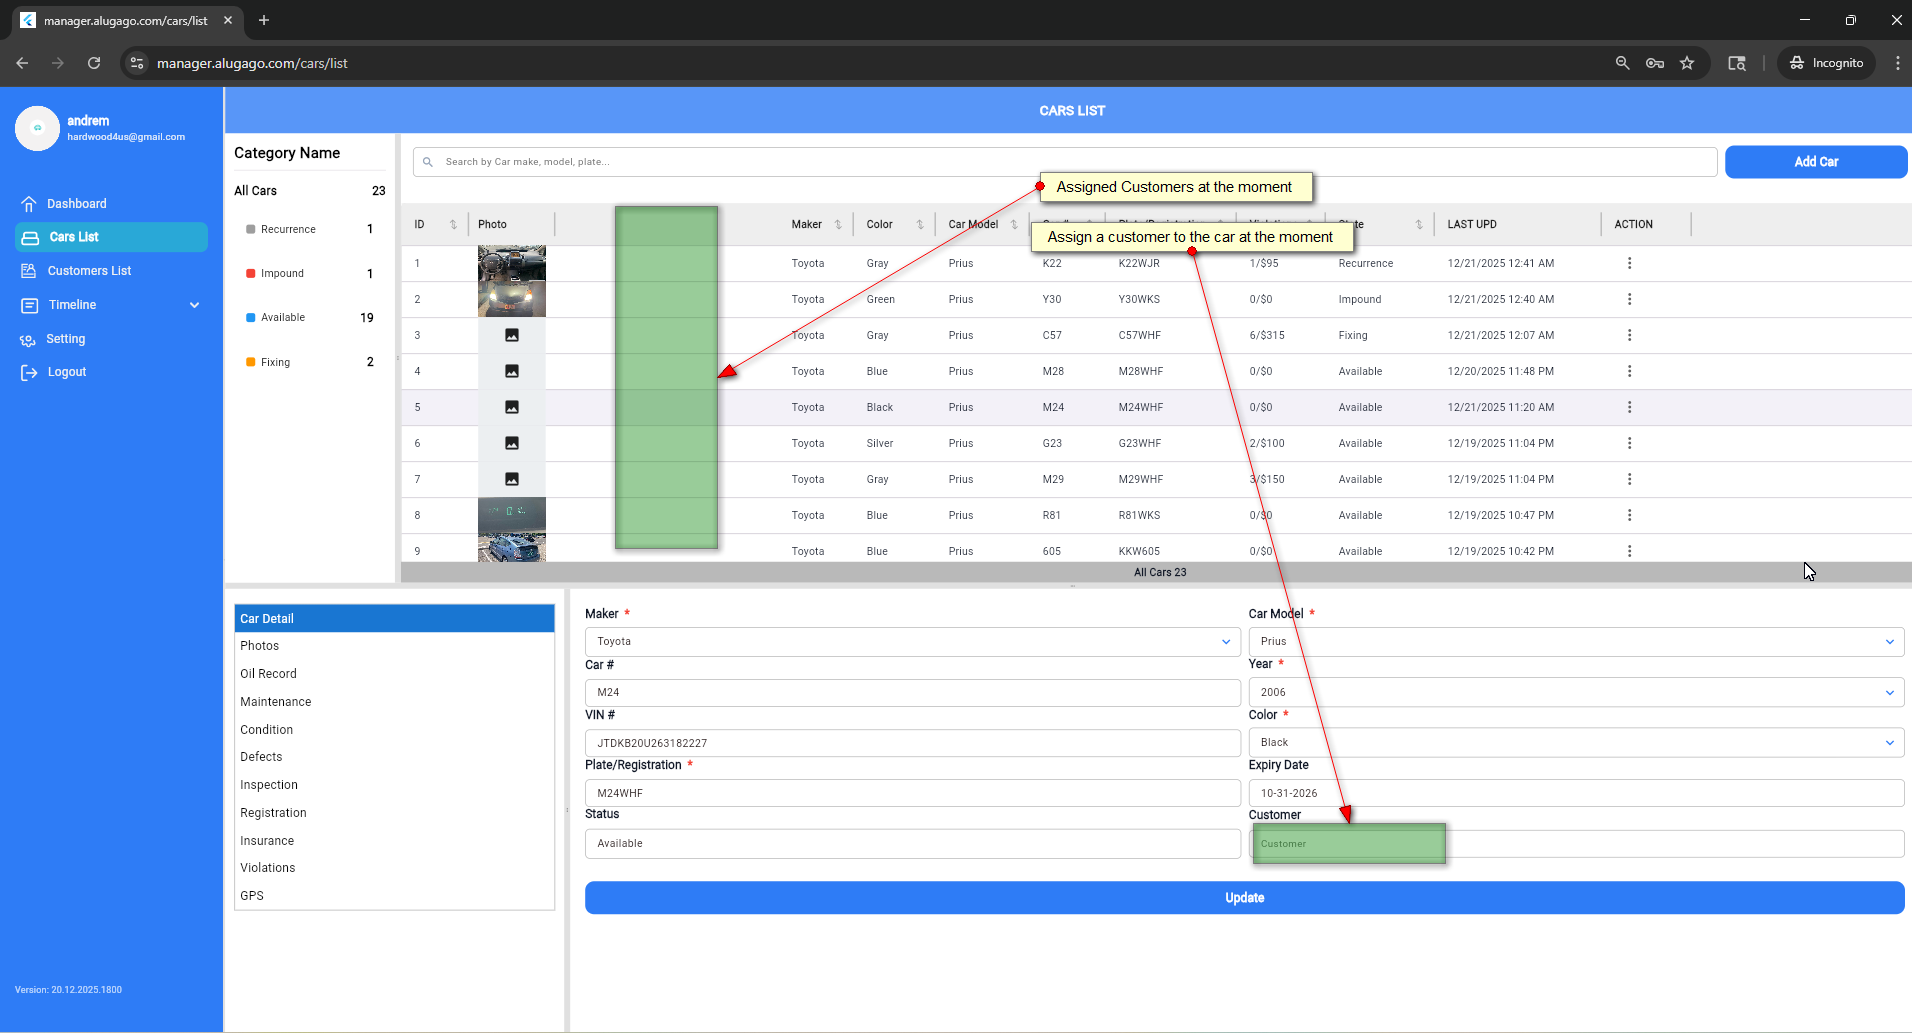
Task: Select the GPS tab in car detail
Action: point(252,896)
